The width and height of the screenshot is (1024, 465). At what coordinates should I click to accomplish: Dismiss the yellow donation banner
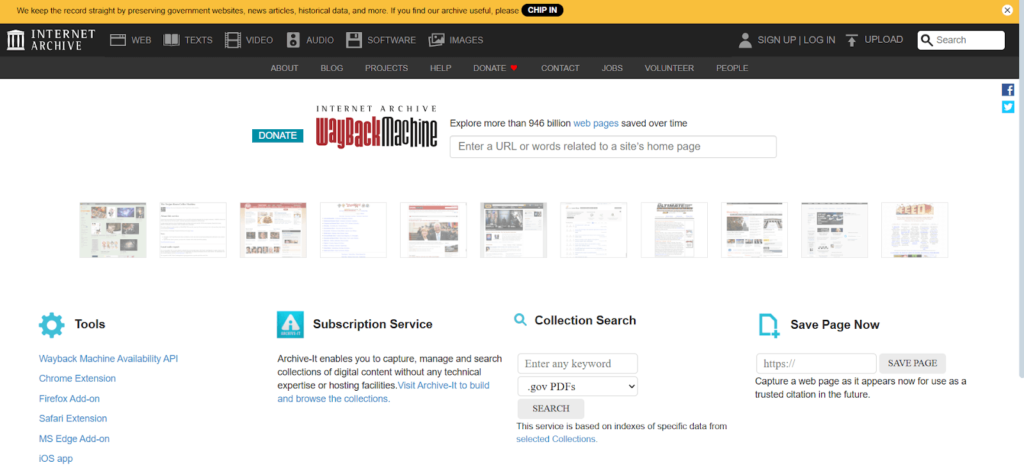(1007, 10)
